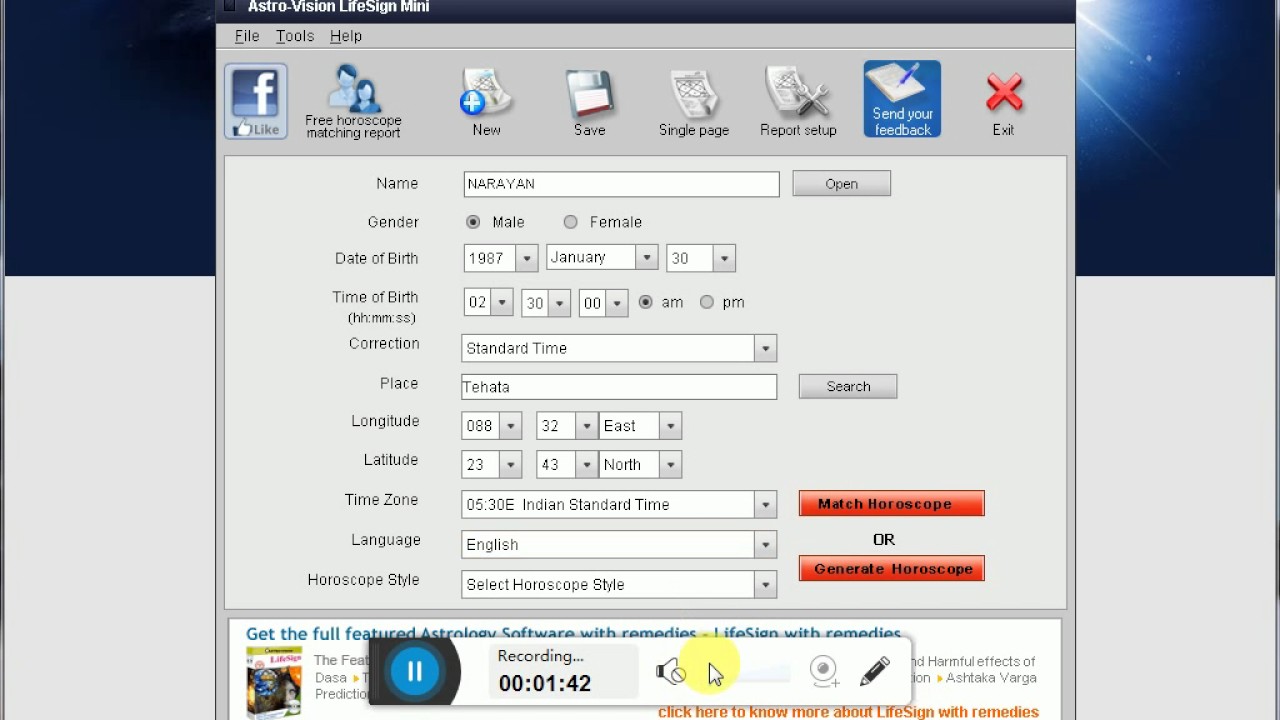This screenshot has height=720, width=1280.
Task: Open longitude degrees 088 dropdown
Action: 510,426
